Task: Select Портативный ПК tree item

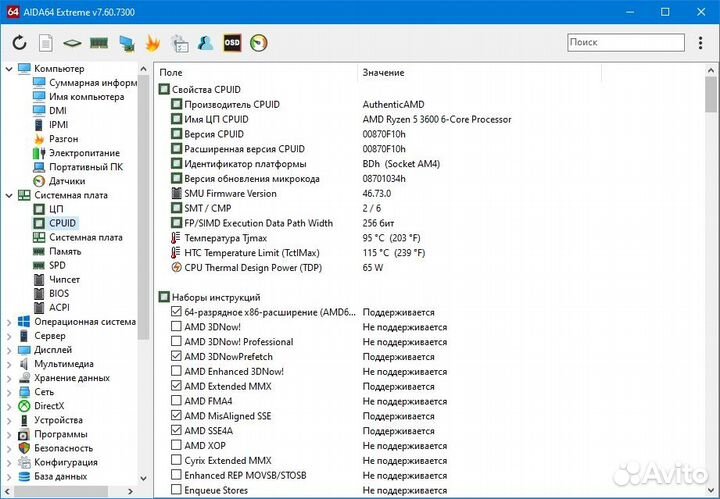Action: tap(78, 167)
